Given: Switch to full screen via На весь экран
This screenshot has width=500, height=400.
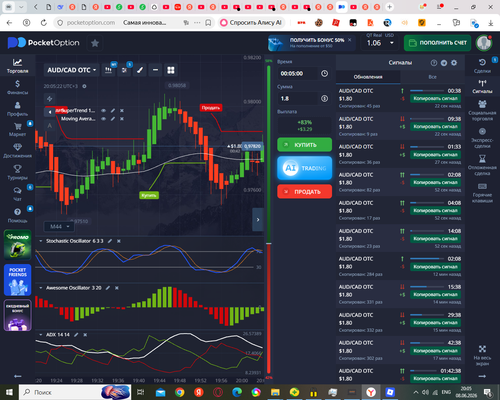Looking at the screenshot, I should pos(482,355).
